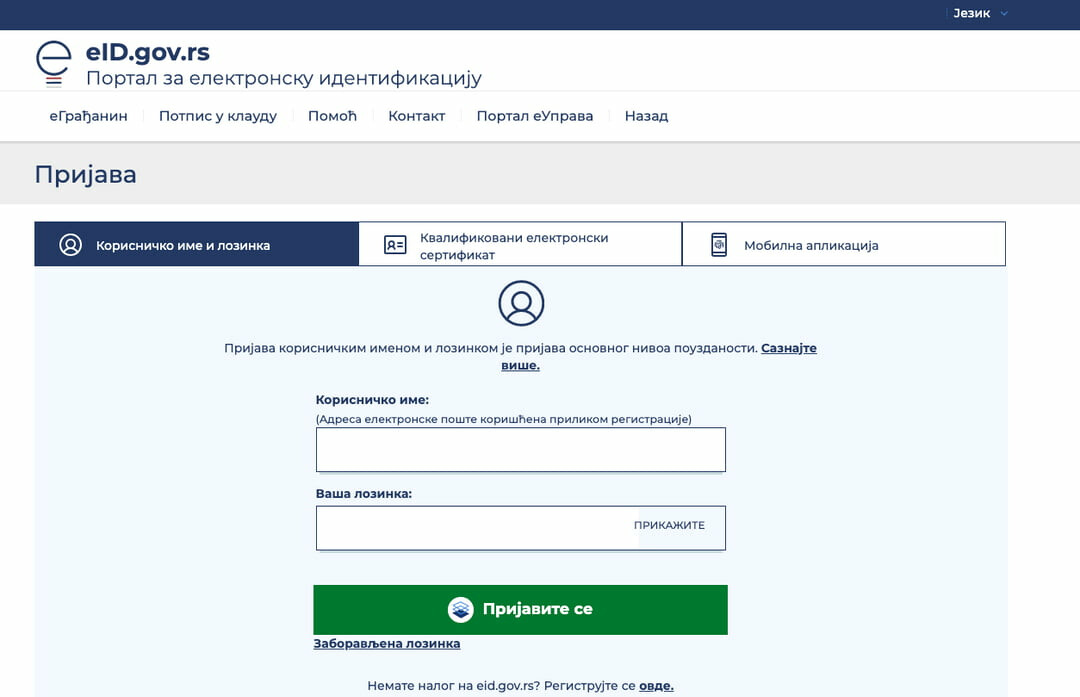
Task: Click the certificate card icon
Action: coord(395,245)
